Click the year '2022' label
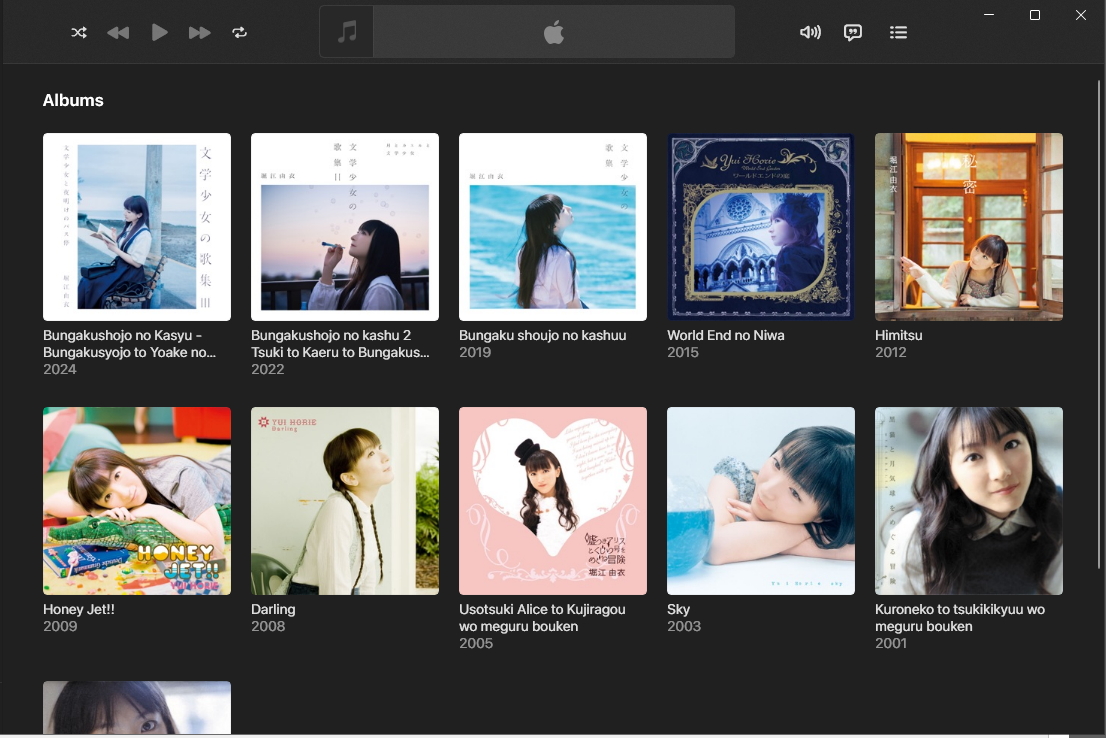Image resolution: width=1106 pixels, height=738 pixels. pyautogui.click(x=268, y=369)
